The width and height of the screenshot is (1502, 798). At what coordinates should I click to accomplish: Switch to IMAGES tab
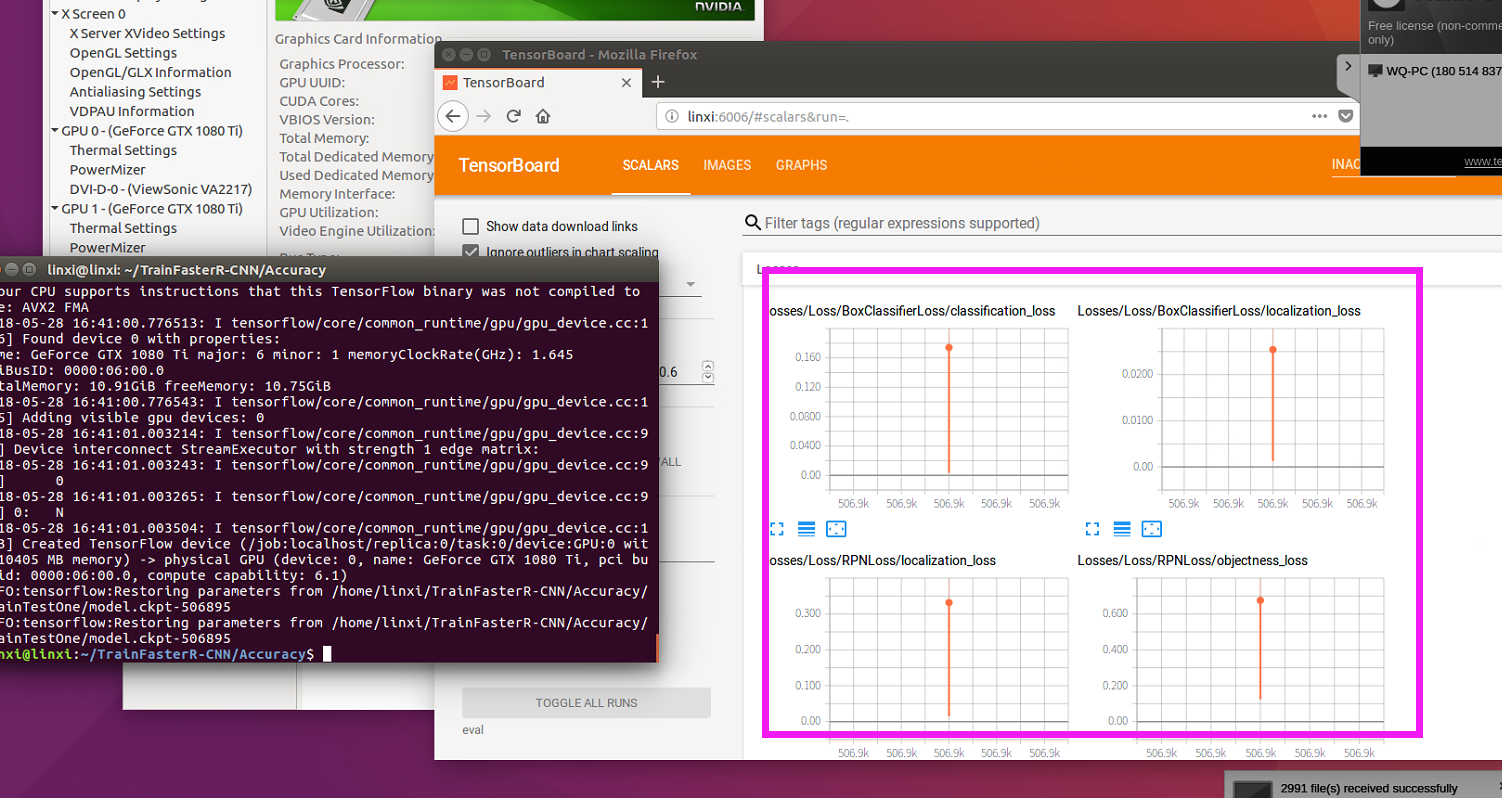[727, 165]
